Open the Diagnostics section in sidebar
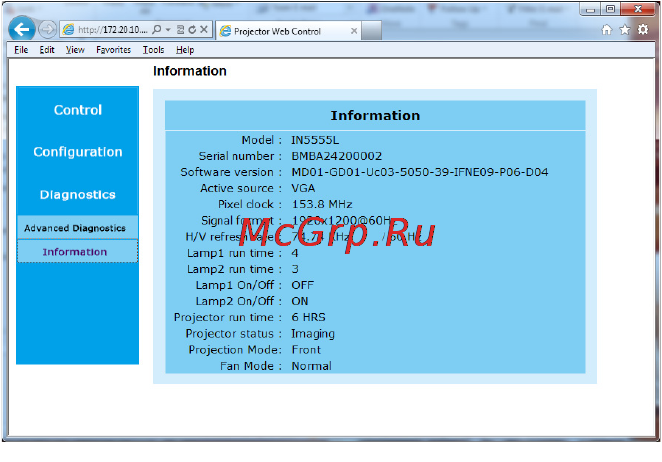 pyautogui.click(x=78, y=195)
